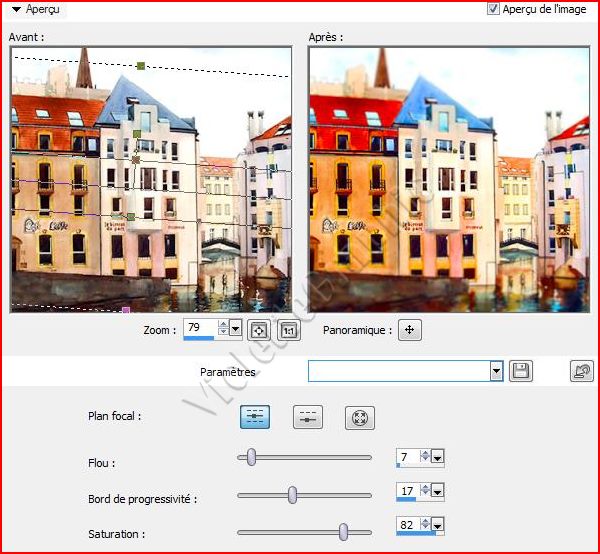This screenshot has height=554, width=600.
Task: Open the Paramètres presets dropdown
Action: pos(496,371)
